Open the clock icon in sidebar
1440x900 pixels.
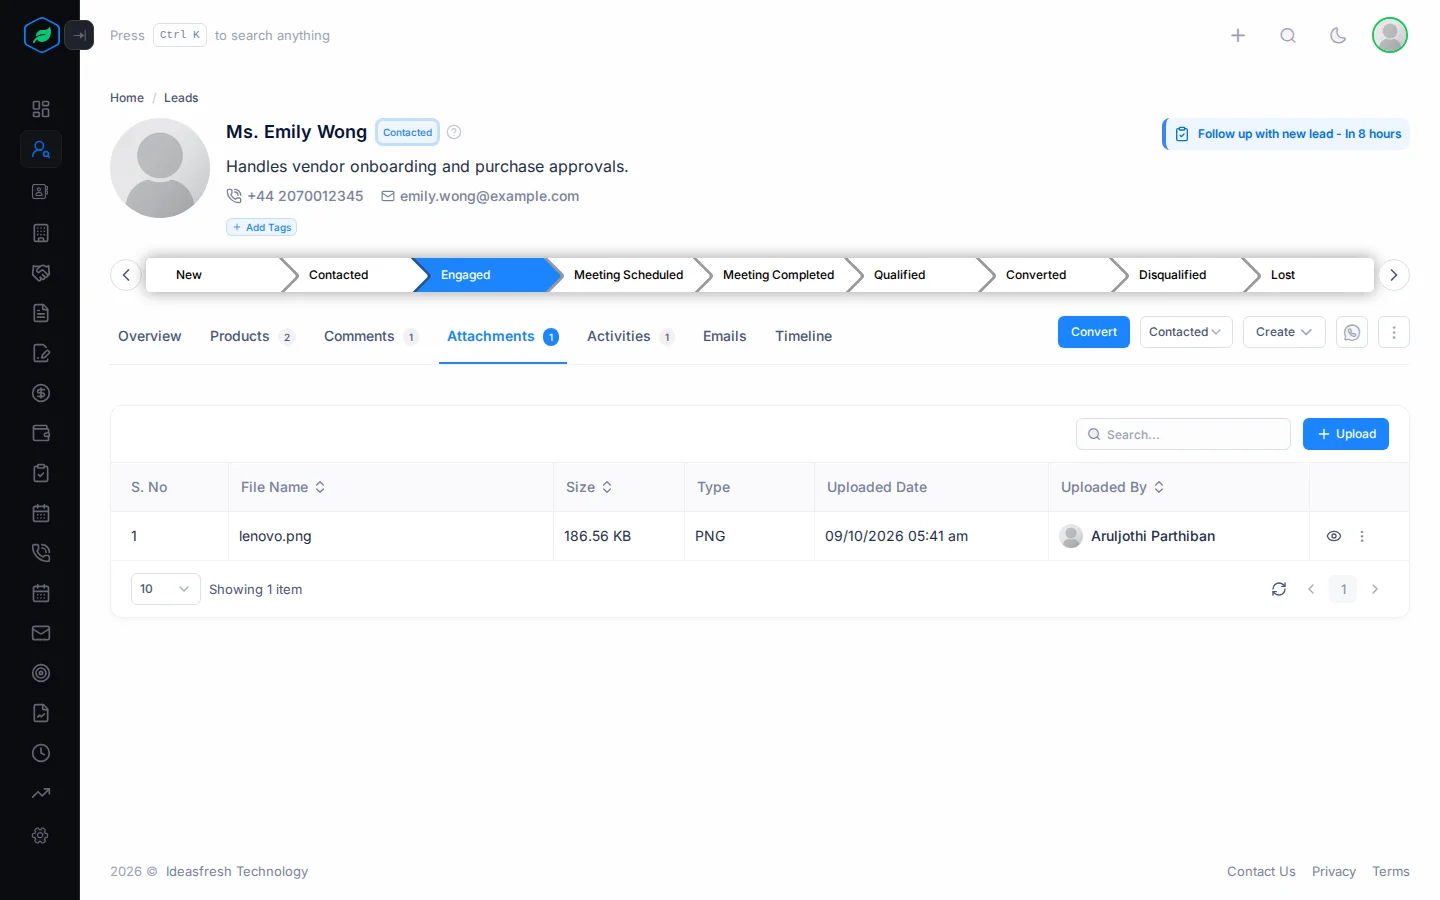(x=41, y=753)
